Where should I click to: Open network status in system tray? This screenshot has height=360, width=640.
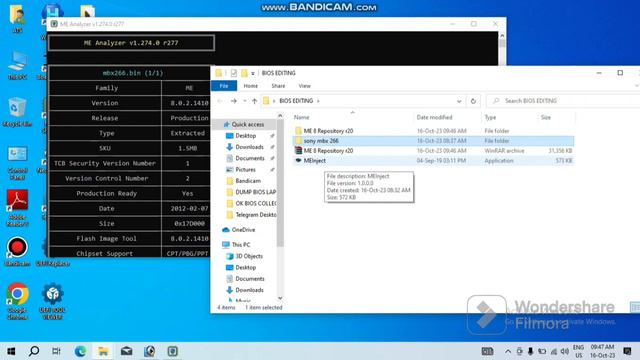click(554, 351)
